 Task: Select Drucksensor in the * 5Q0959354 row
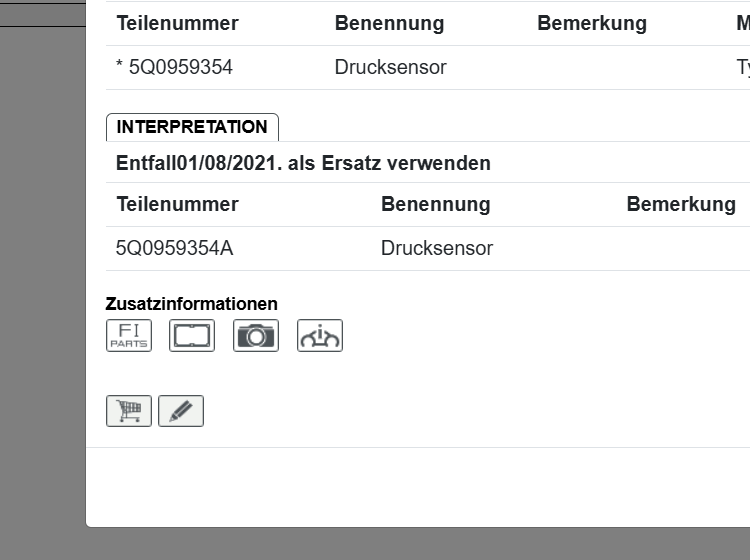[x=391, y=68]
